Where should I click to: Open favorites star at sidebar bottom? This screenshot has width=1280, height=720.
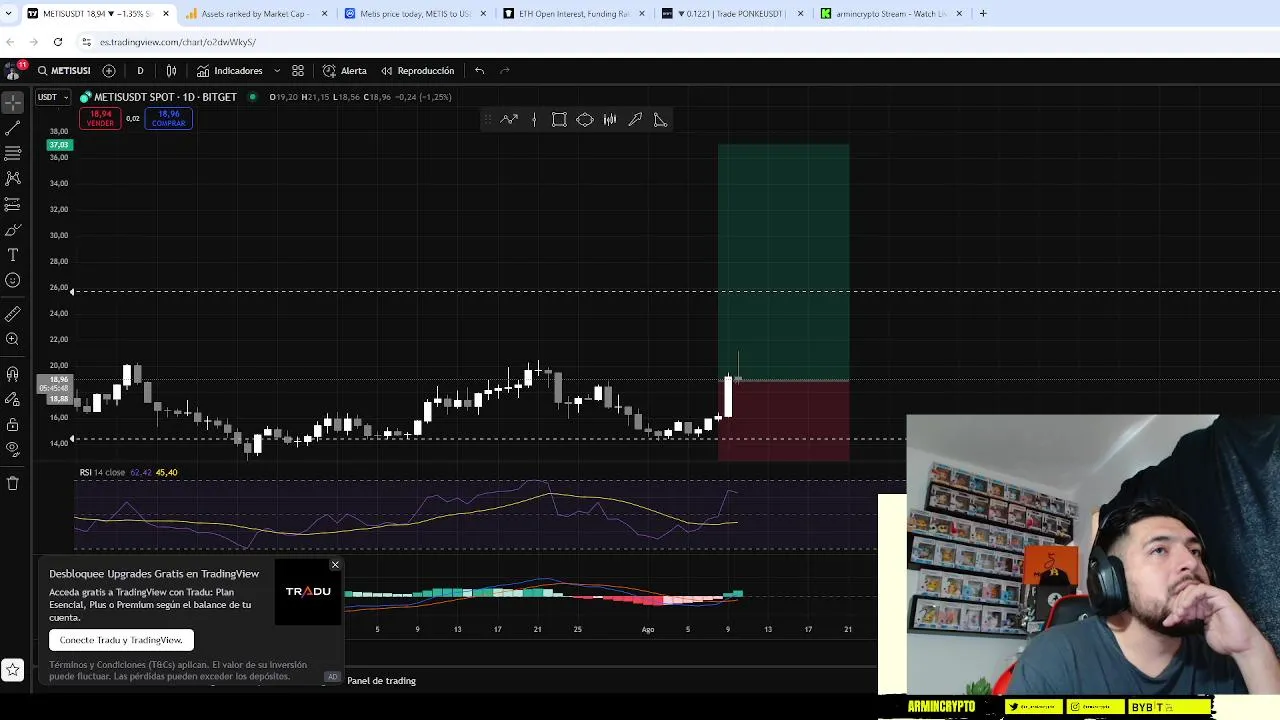(13, 670)
